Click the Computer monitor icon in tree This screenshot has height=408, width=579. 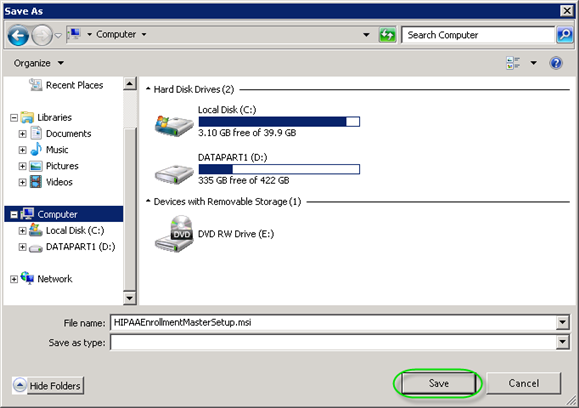pos(27,214)
